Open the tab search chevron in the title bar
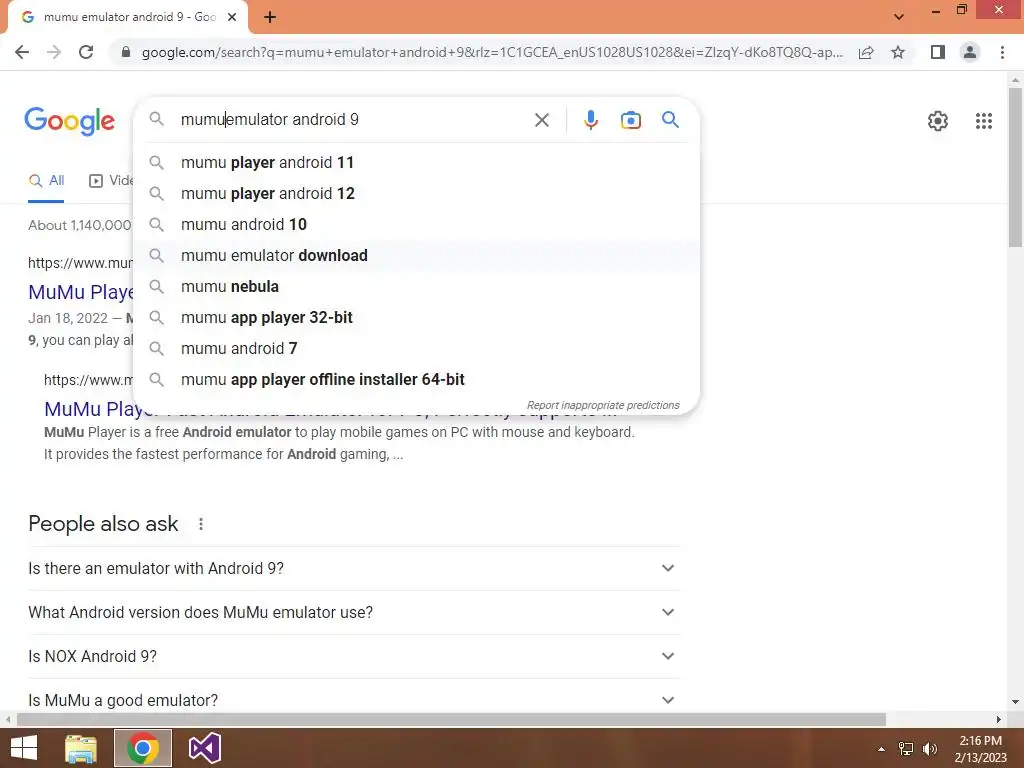Screen dimensions: 1024x768 (x=899, y=17)
